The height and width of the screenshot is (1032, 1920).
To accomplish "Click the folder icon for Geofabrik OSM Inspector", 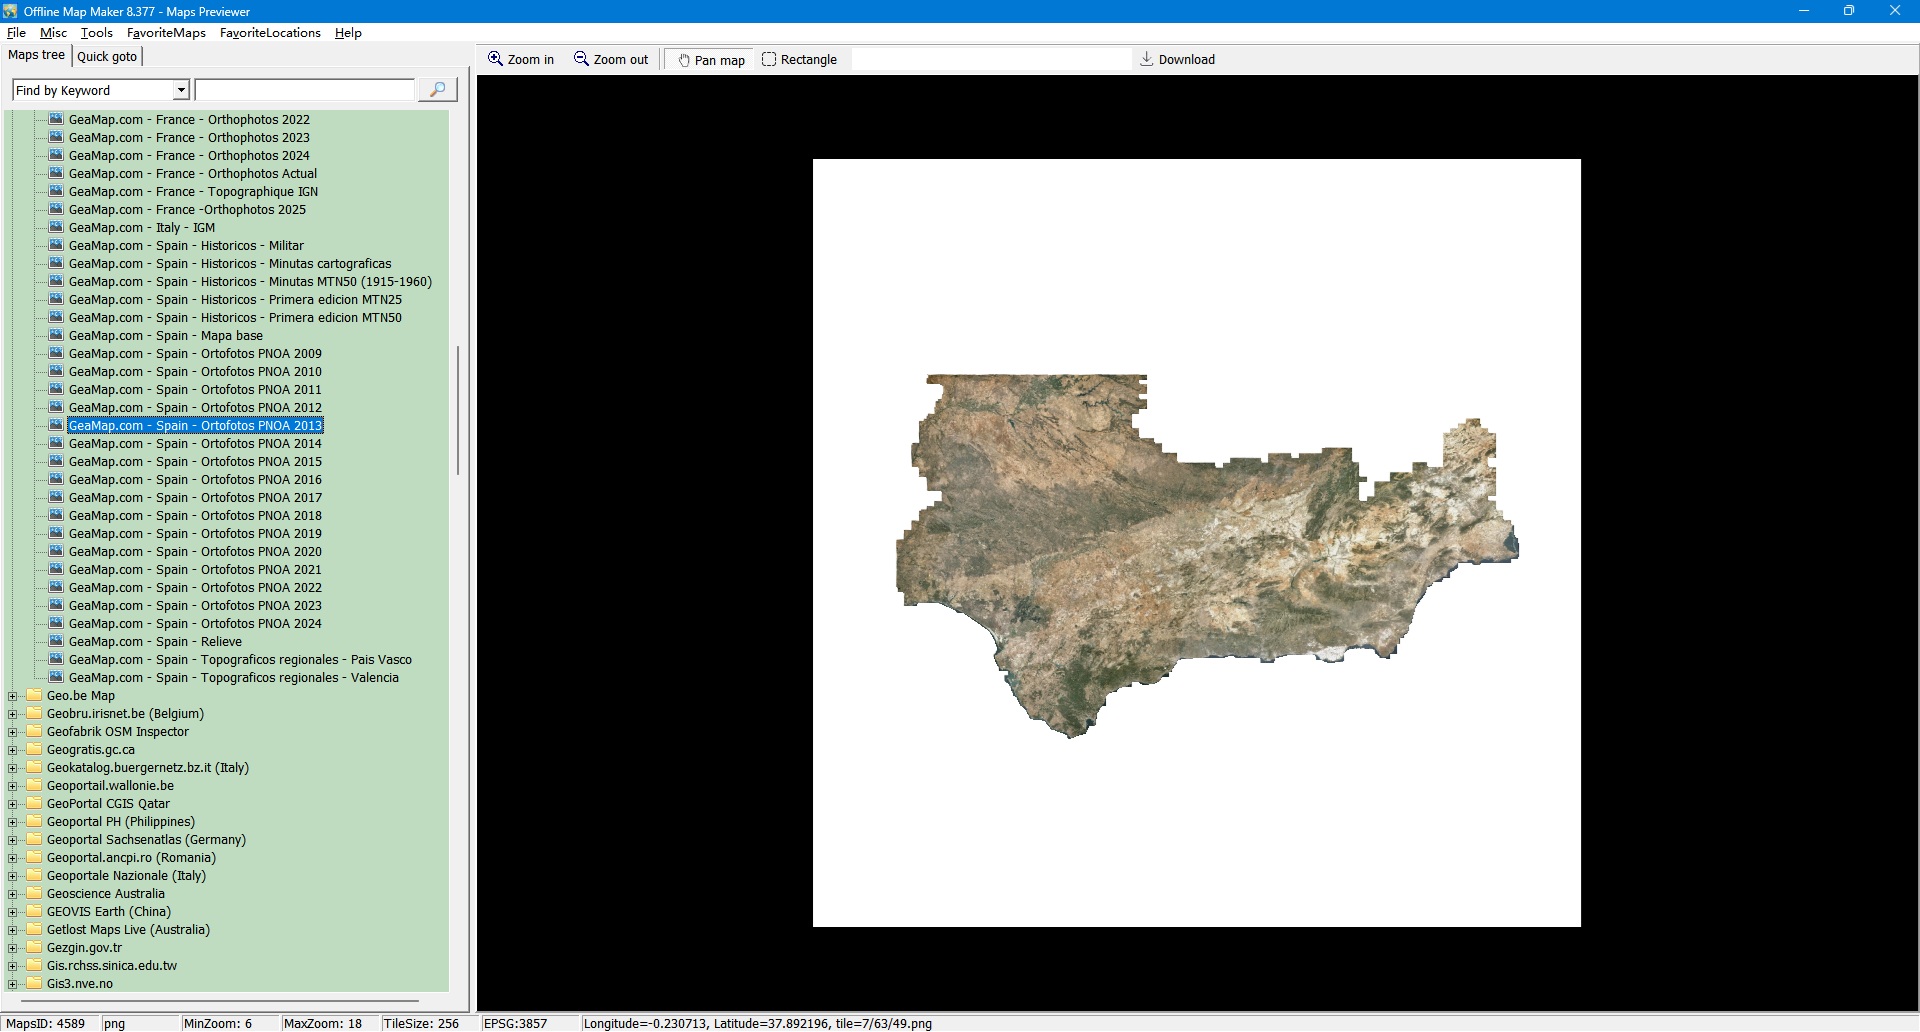I will (x=34, y=731).
